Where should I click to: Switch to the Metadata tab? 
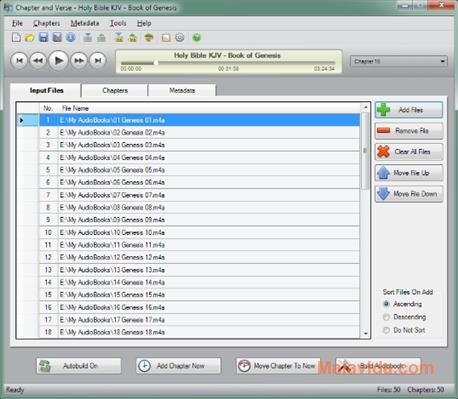point(182,90)
